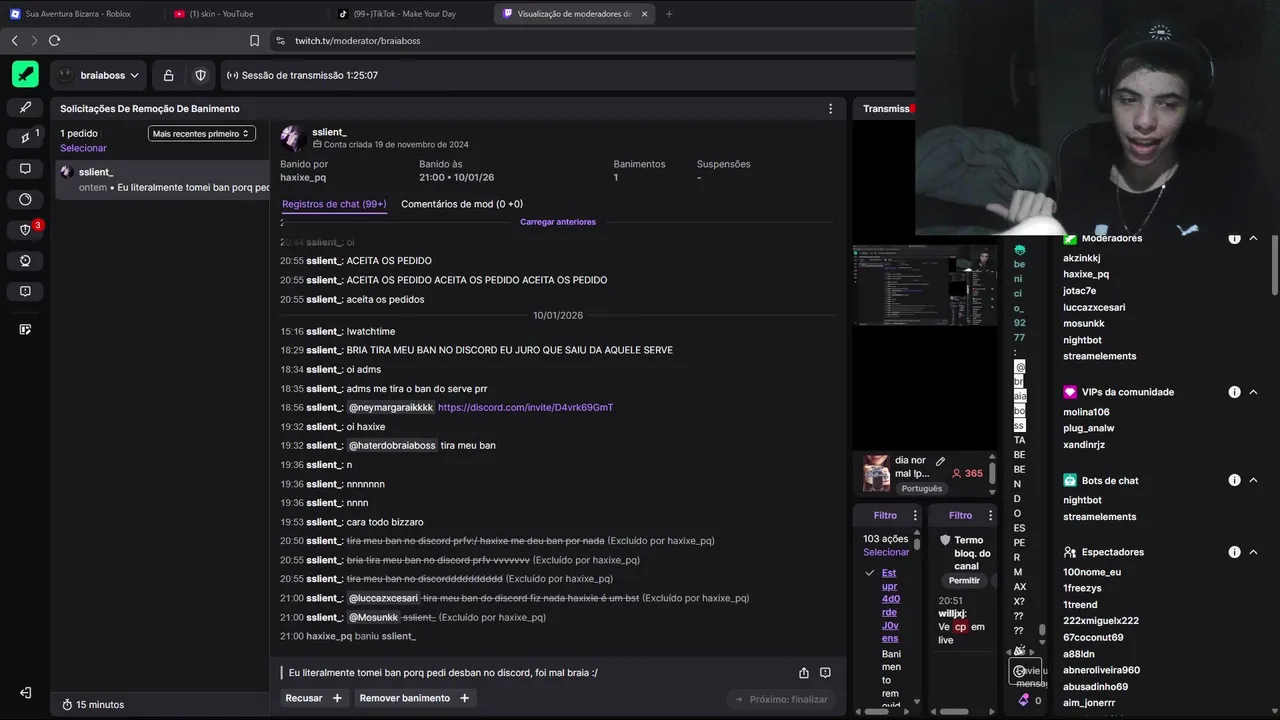The width and height of the screenshot is (1280, 720).
Task: Open the sword mod actions sidebar icon
Action: click(25, 107)
